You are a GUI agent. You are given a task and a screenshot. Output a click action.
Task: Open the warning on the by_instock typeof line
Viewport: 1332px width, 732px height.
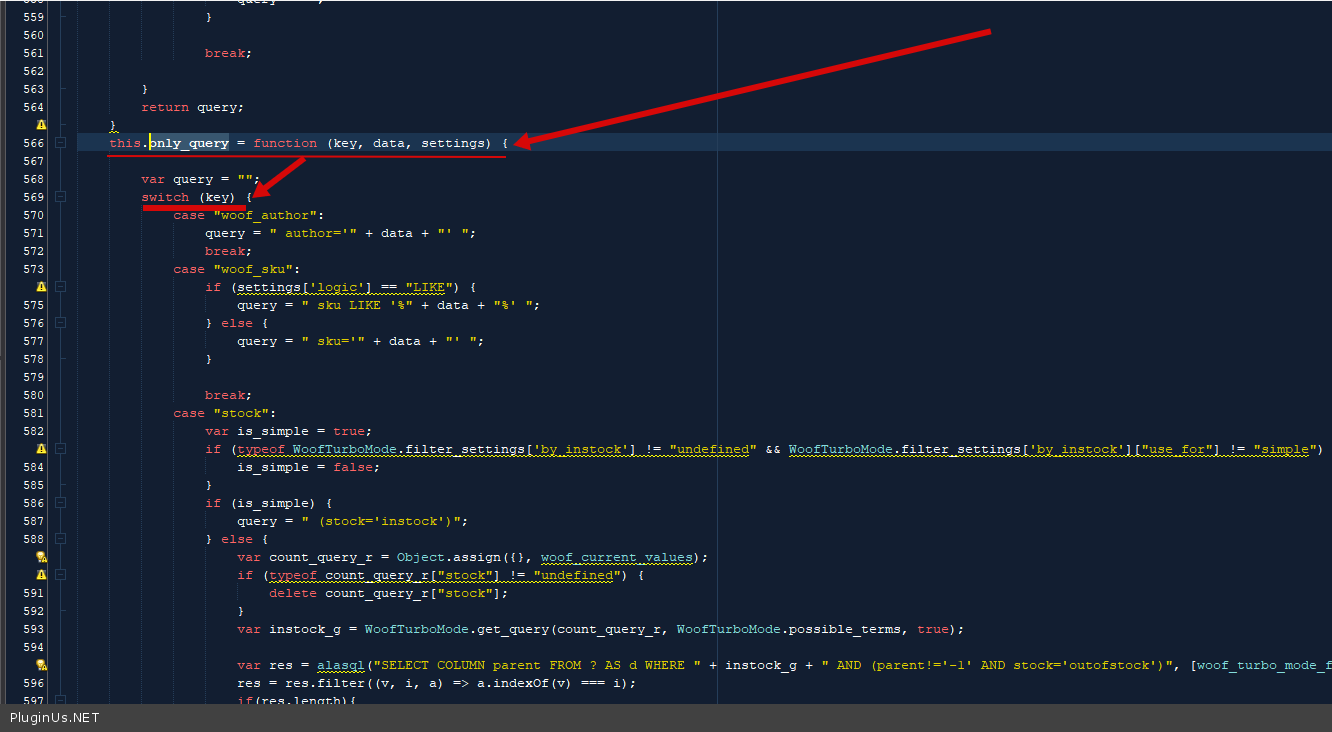tap(41, 449)
